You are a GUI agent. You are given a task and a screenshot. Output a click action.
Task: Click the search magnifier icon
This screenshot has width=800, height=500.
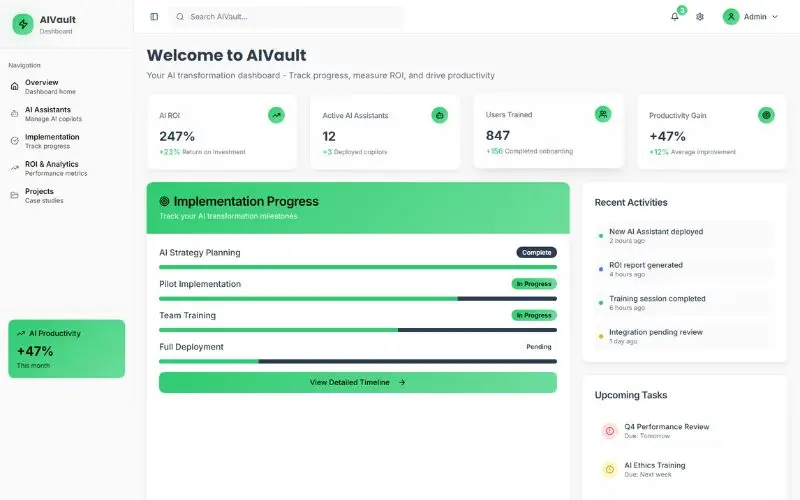pos(180,17)
